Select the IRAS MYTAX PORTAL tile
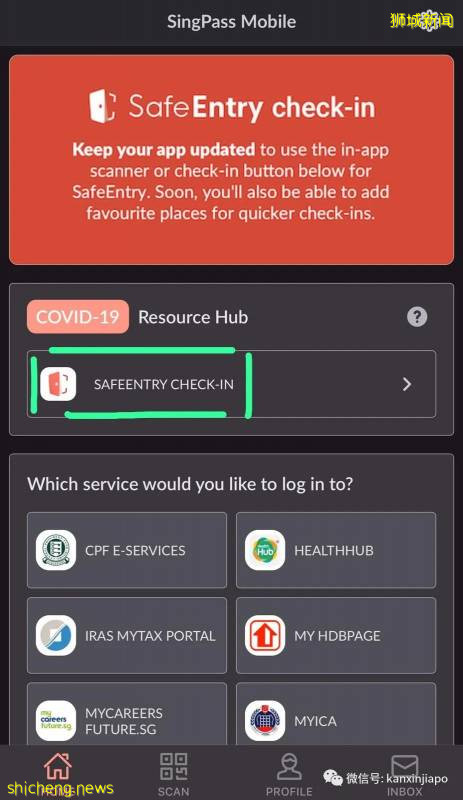463x800 pixels. tap(127, 635)
